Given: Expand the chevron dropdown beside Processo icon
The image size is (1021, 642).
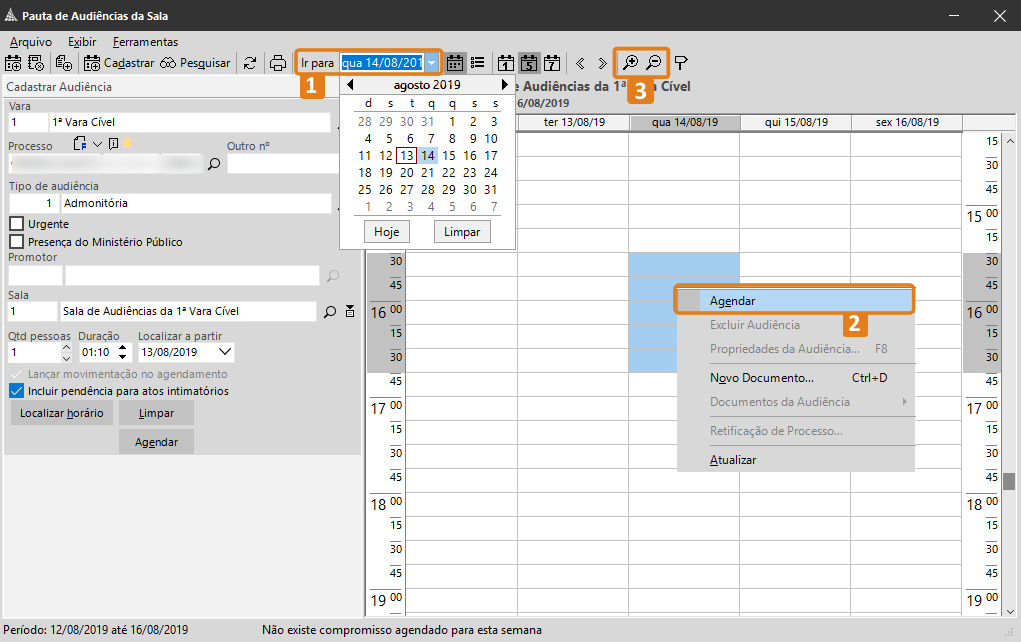Looking at the screenshot, I should click(x=98, y=144).
